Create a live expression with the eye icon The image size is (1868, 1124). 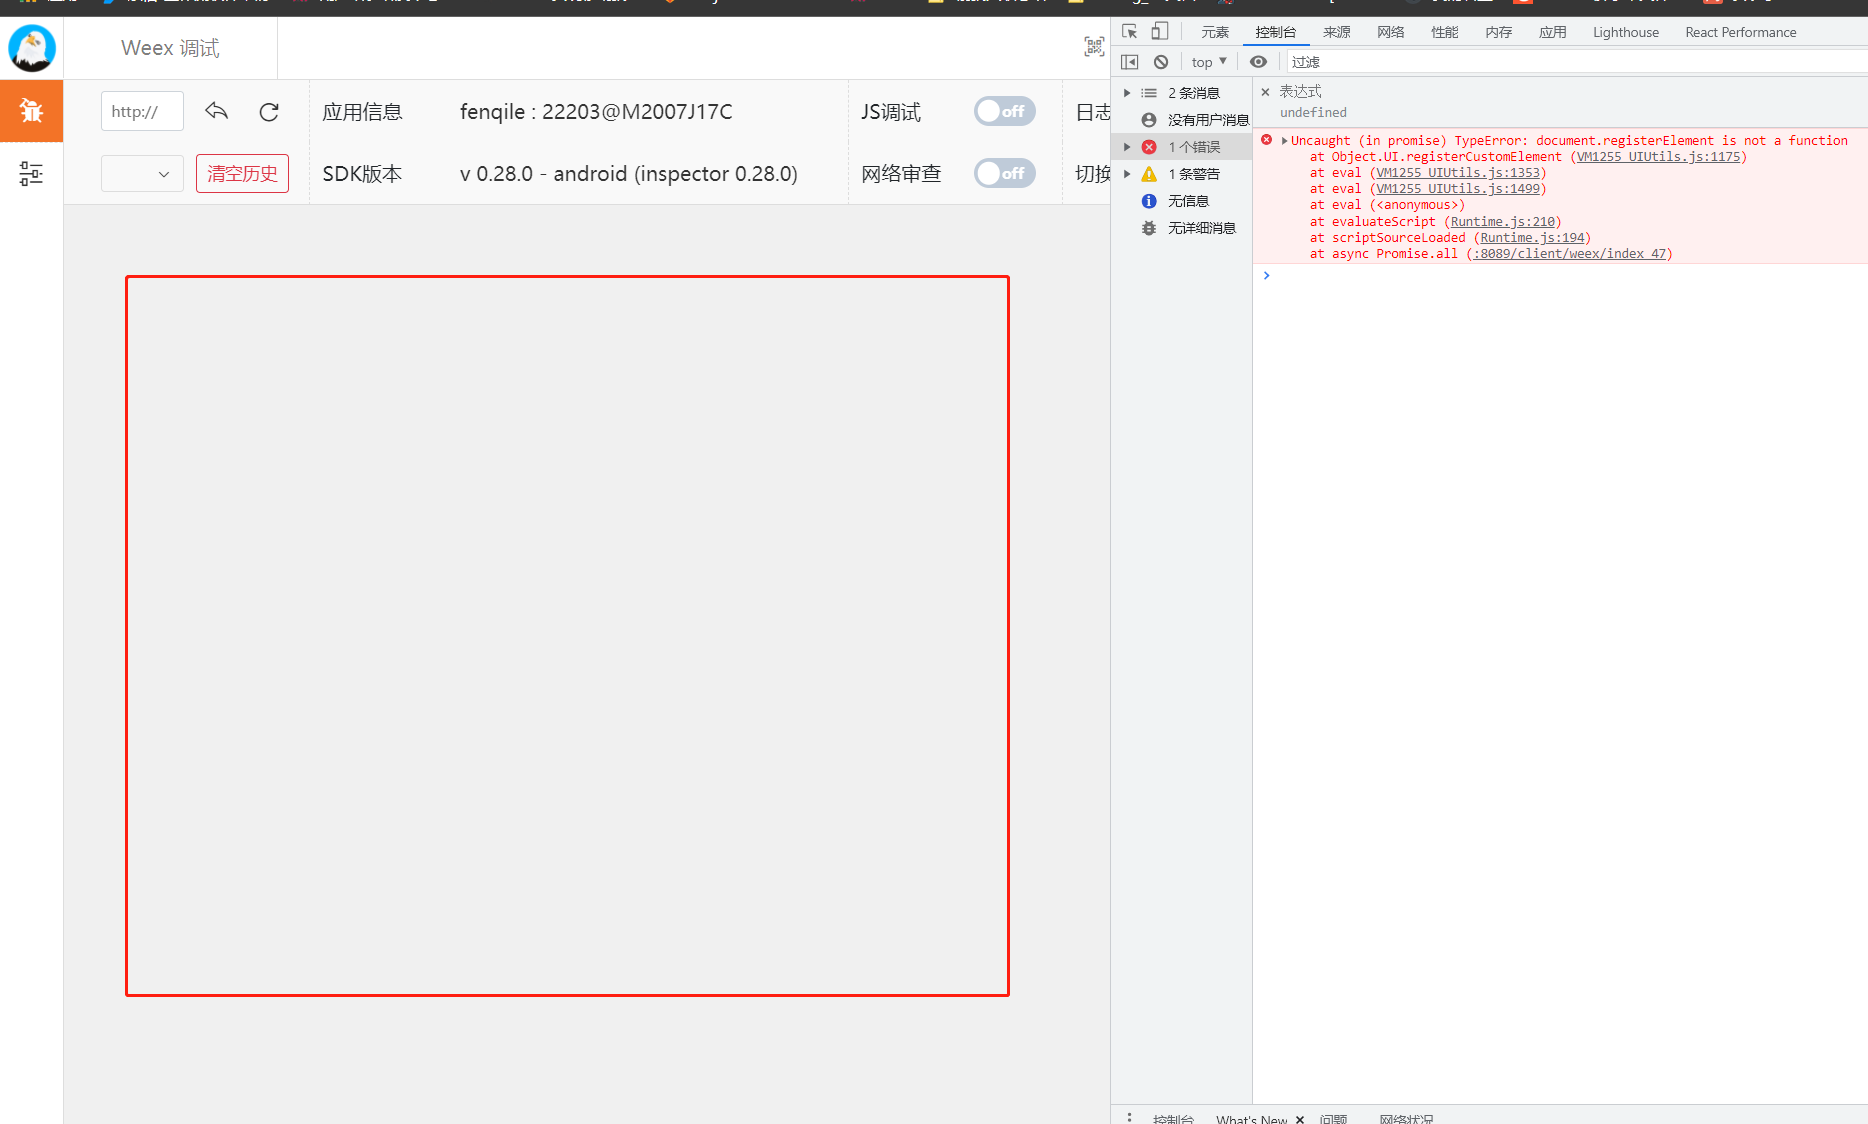point(1258,61)
